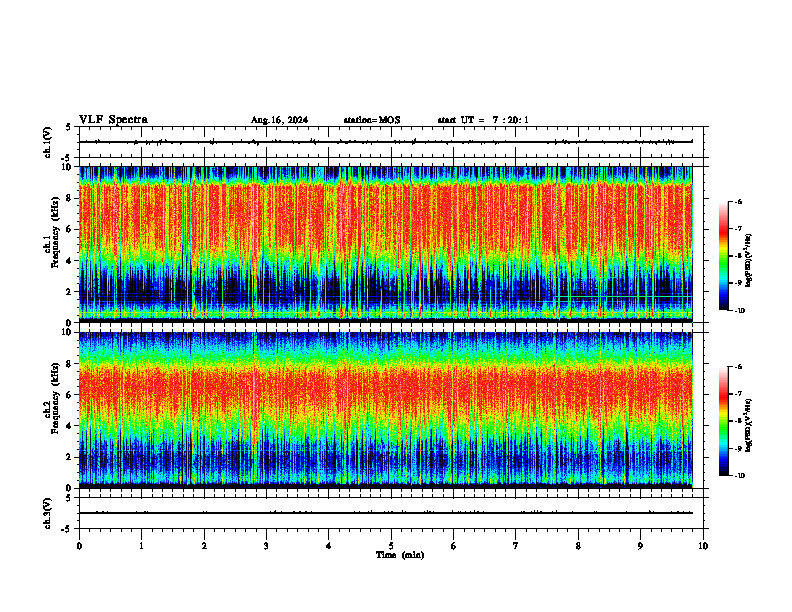The image size is (792, 612).
Task: Click the time axis tick label "2"
Action: coord(204,546)
